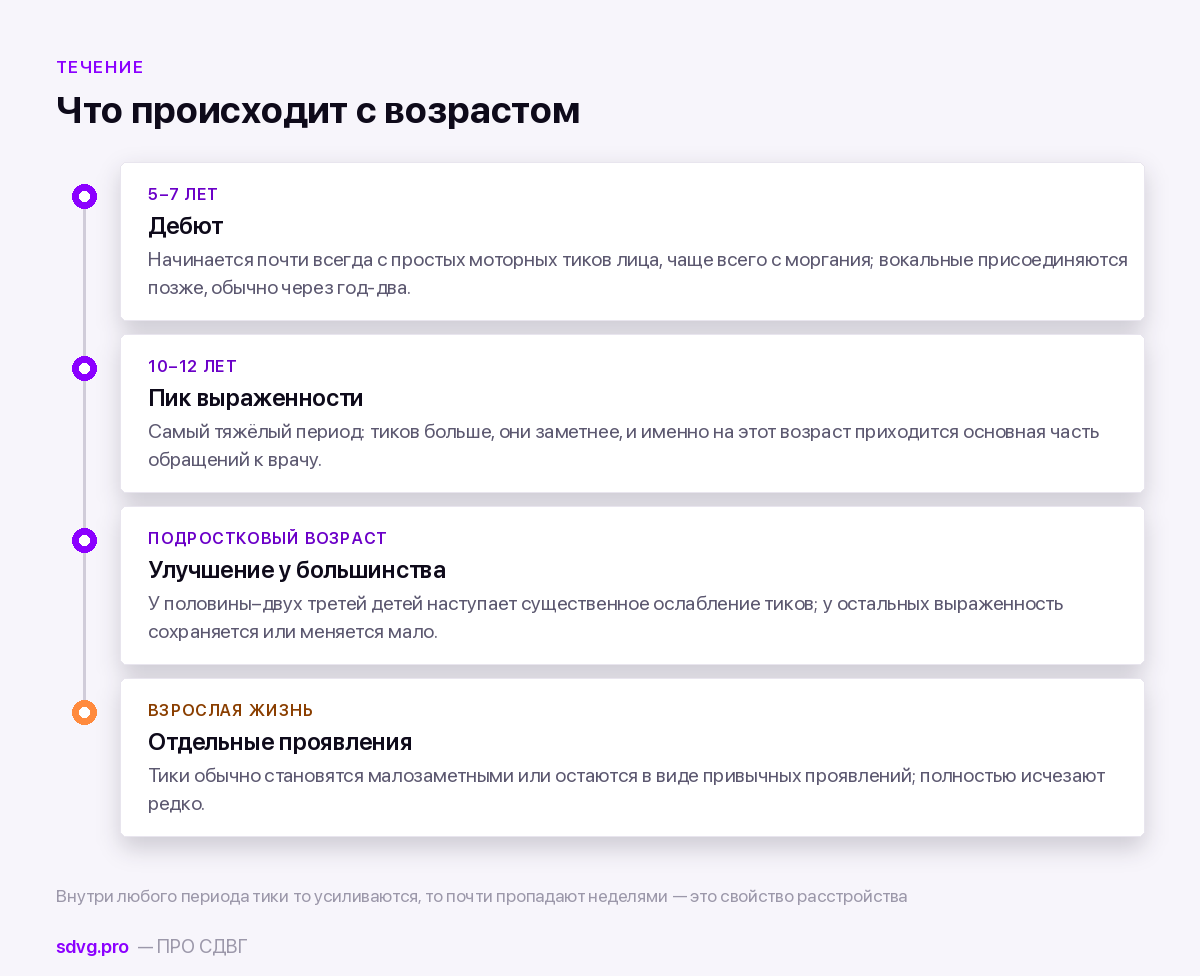The width and height of the screenshot is (1200, 976).
Task: Click the 'ТЕЧЕНИЕ' section label
Action: tap(100, 67)
